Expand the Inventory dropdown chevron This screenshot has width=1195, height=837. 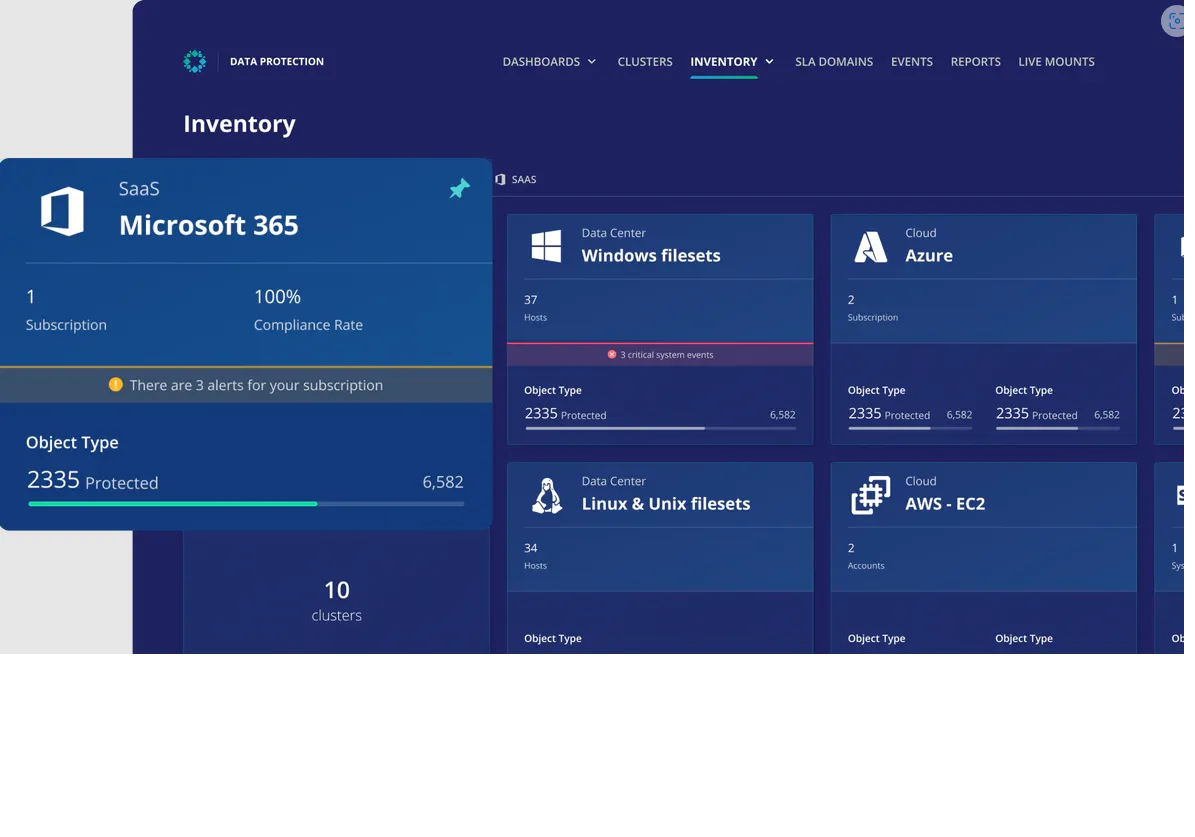click(x=769, y=62)
